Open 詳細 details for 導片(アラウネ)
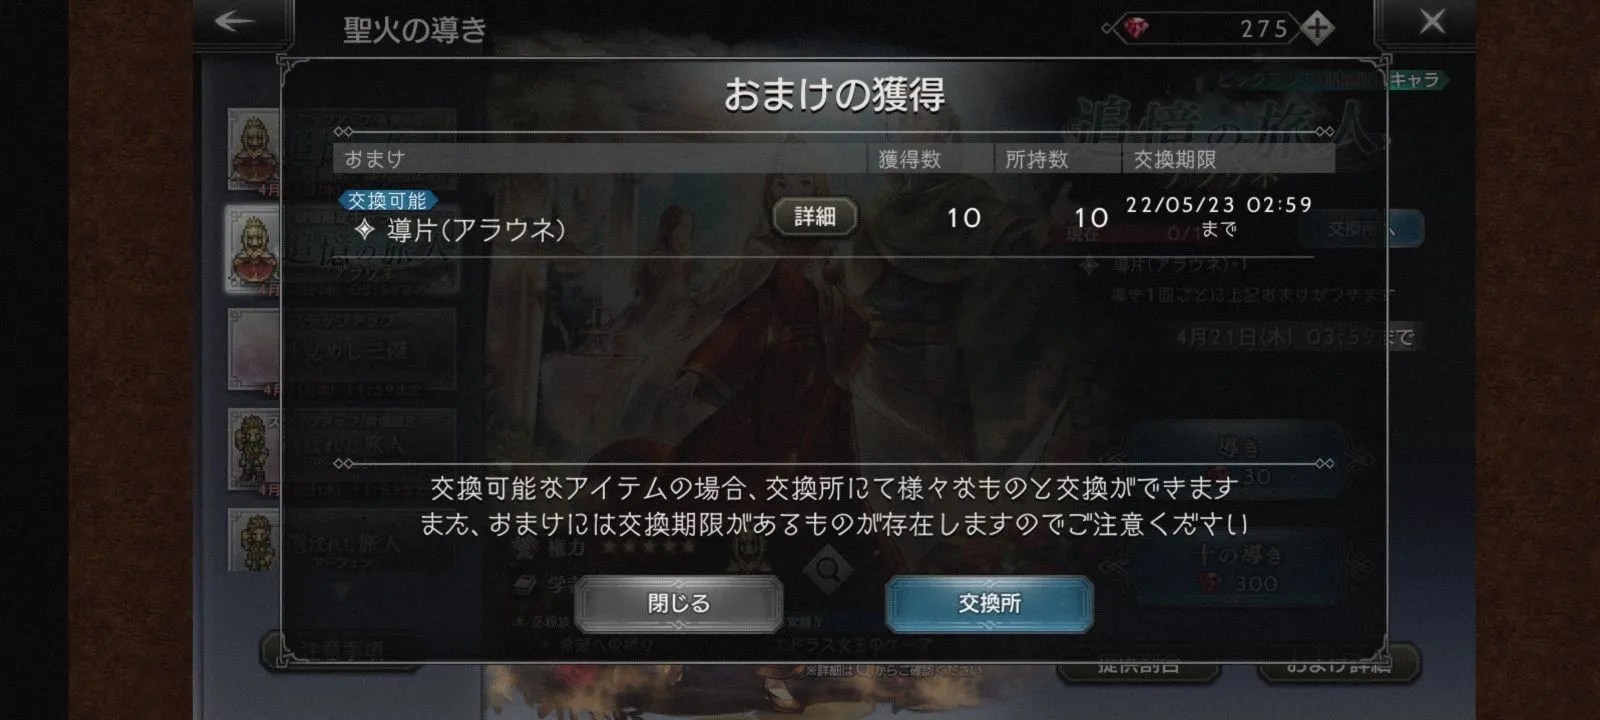This screenshot has height=720, width=1600. click(x=815, y=216)
